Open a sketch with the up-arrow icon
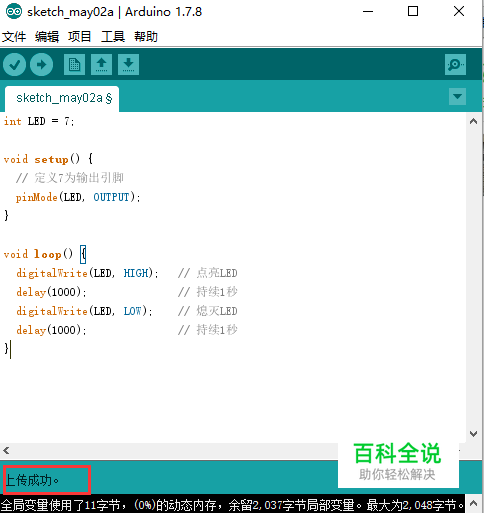Viewport: 484px width, 513px height. [x=101, y=64]
